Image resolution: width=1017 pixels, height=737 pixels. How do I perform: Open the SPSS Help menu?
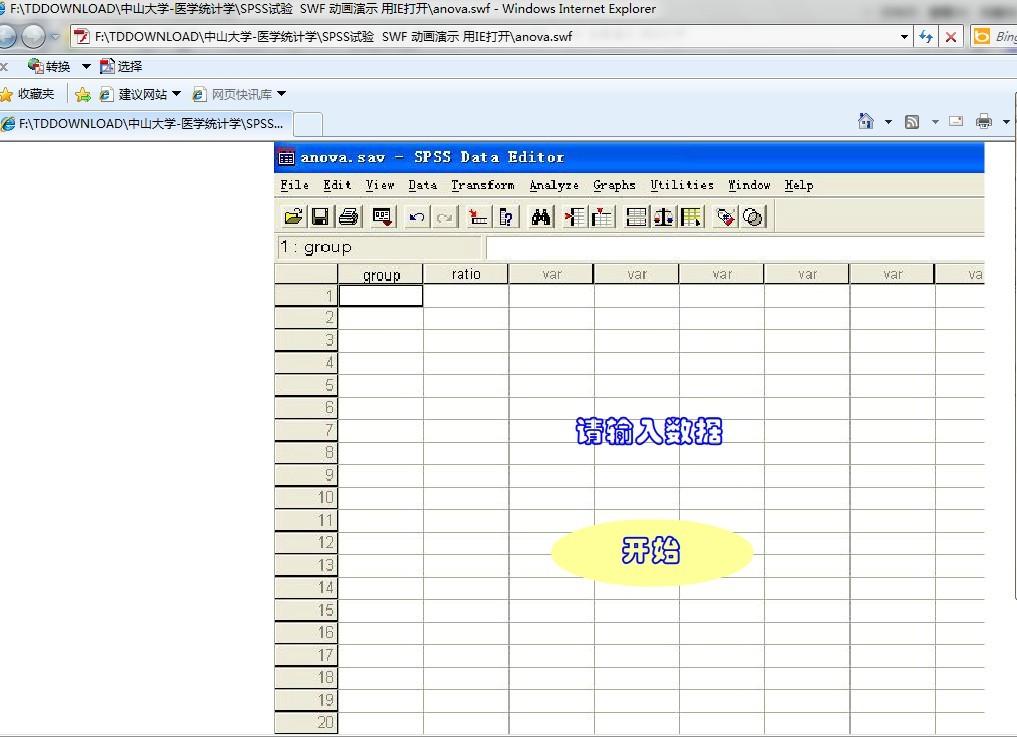(798, 185)
